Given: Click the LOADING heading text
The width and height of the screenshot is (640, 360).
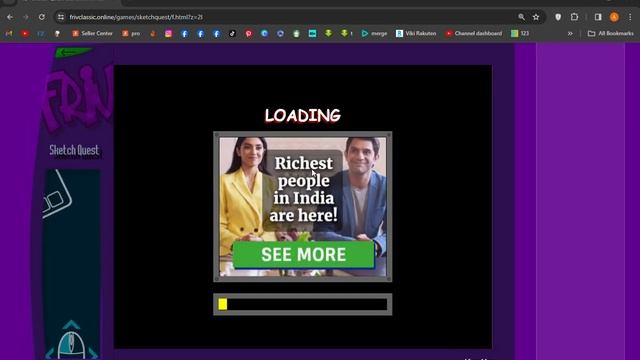Looking at the screenshot, I should [302, 116].
